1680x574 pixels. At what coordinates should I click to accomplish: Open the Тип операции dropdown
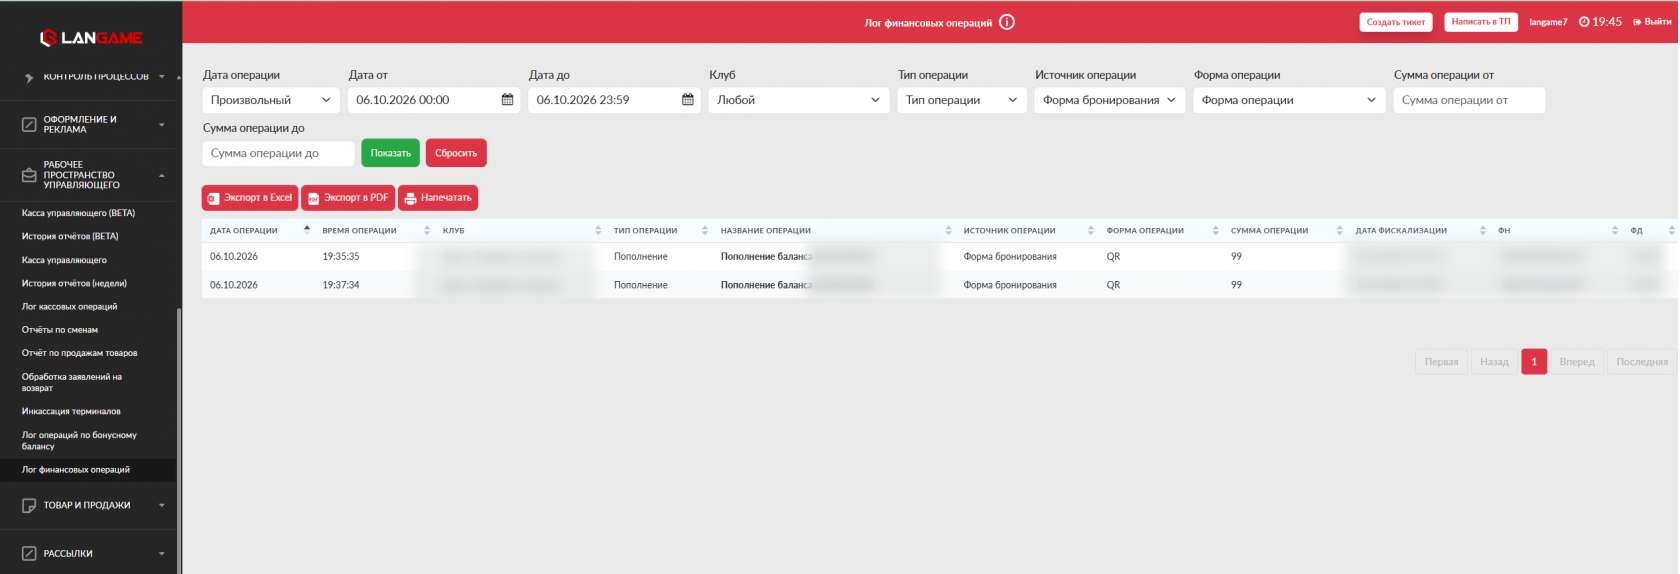[962, 100]
